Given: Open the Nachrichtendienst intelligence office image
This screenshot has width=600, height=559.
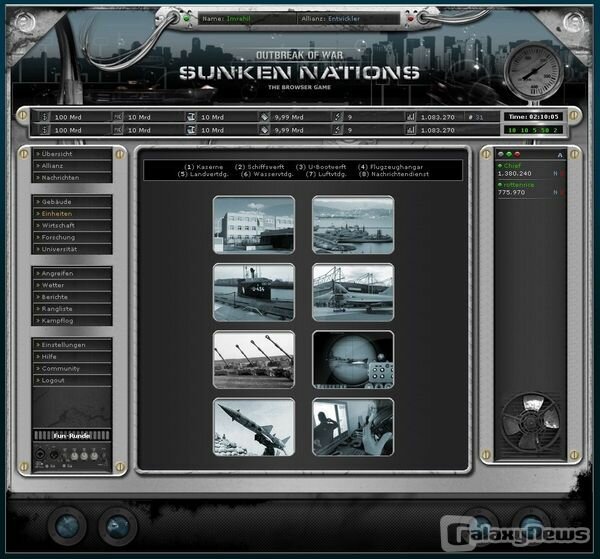Looking at the screenshot, I should coord(353,427).
